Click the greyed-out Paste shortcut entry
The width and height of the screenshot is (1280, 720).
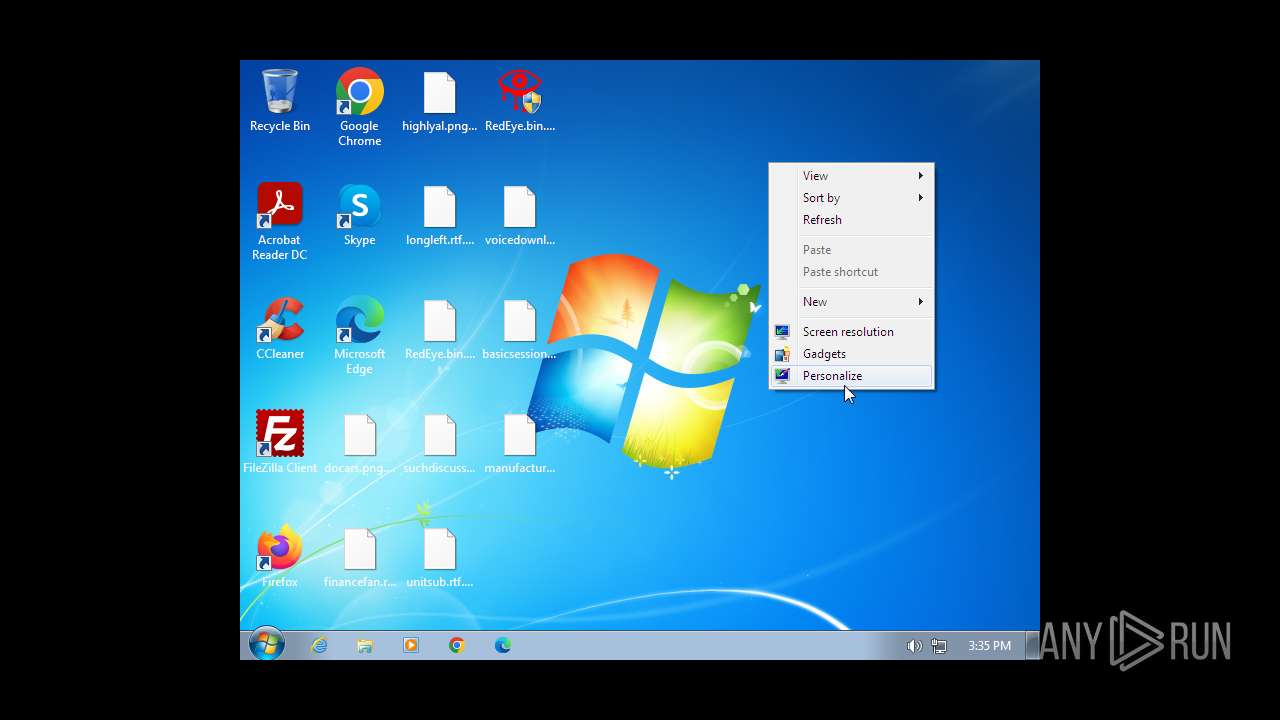(x=851, y=272)
